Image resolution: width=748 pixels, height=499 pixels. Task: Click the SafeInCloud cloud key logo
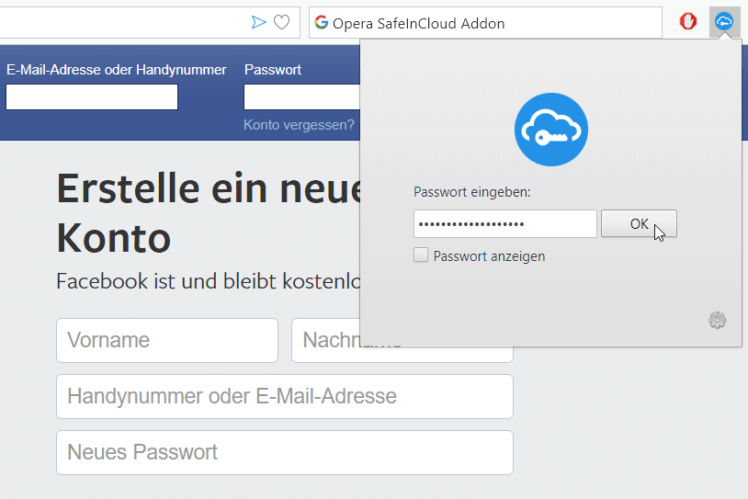pyautogui.click(x=551, y=129)
